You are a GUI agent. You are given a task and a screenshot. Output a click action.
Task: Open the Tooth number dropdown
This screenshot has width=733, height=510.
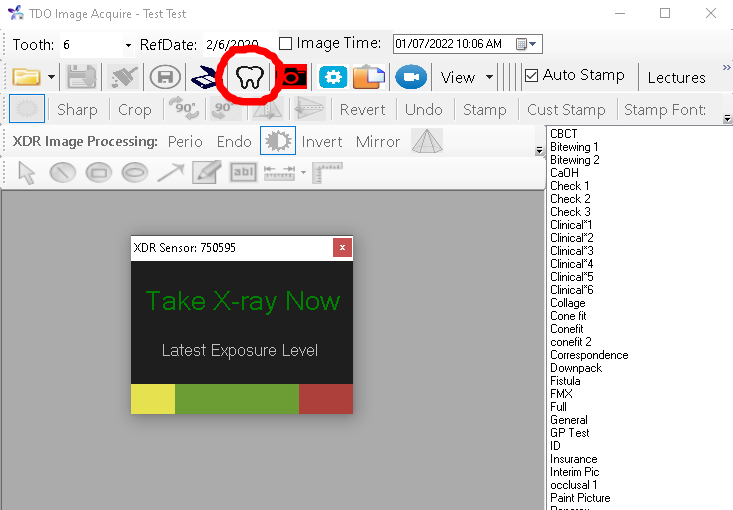point(128,45)
